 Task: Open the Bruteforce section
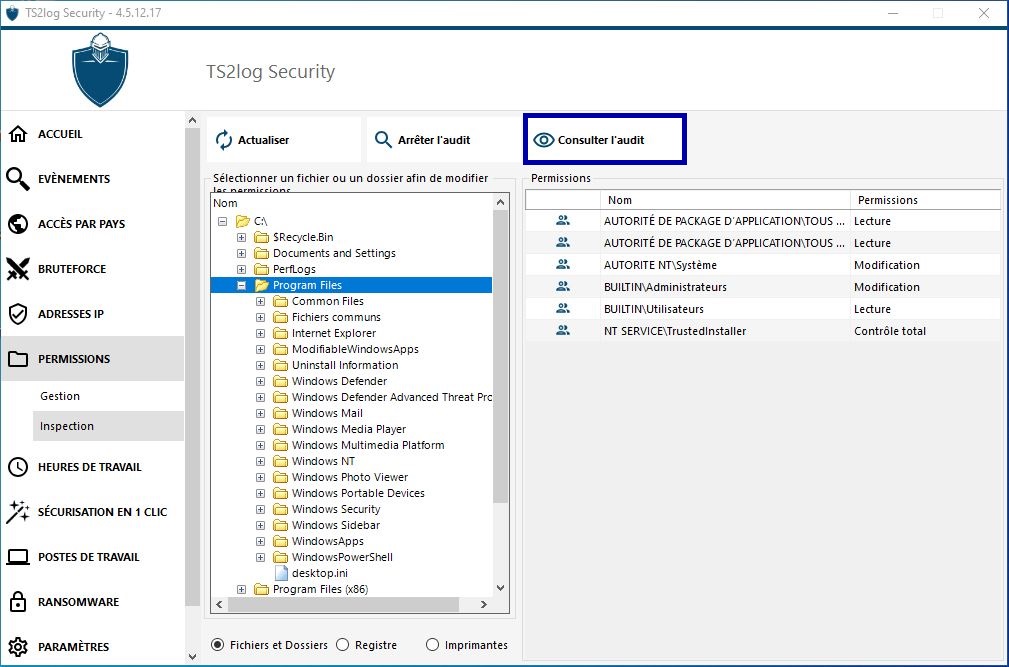tap(93, 269)
